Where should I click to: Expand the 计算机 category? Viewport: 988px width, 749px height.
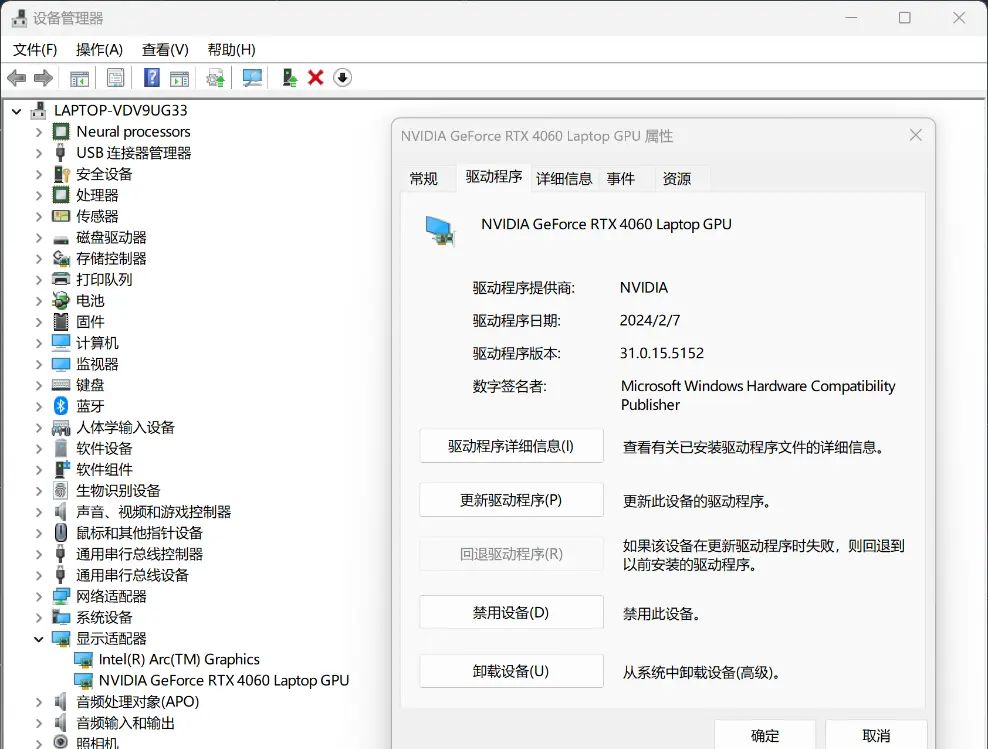[39, 343]
